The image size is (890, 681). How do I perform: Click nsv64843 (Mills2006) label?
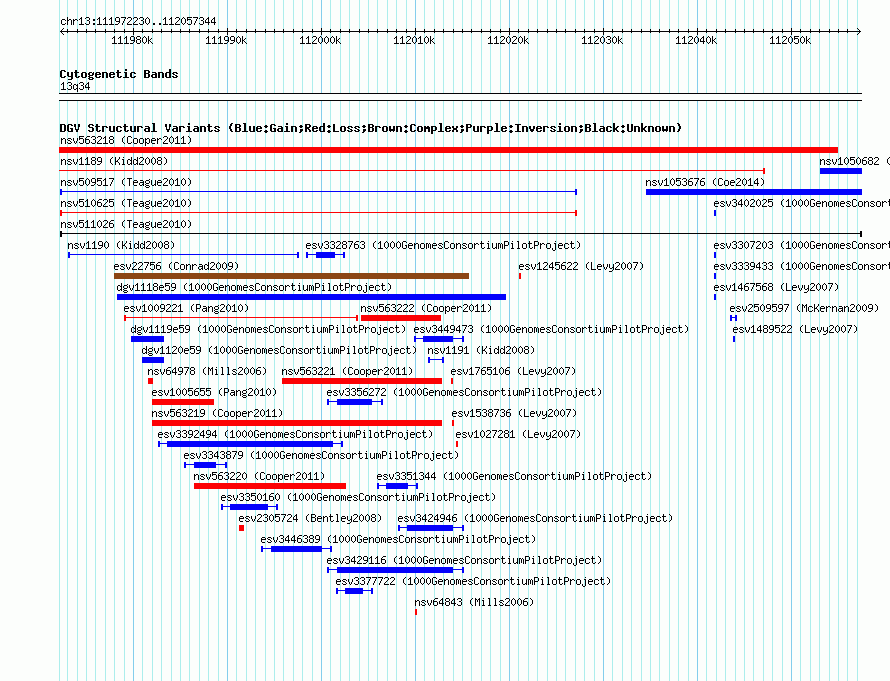474,602
